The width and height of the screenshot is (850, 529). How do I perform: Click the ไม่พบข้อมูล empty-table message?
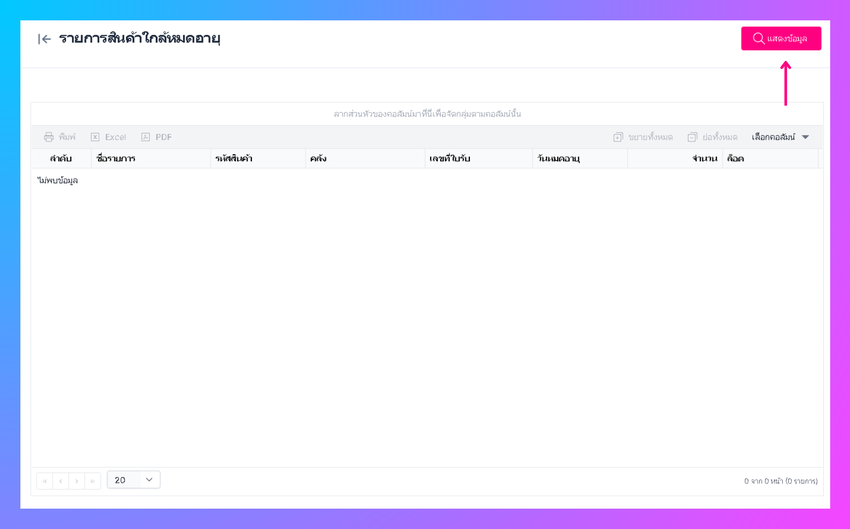coord(57,180)
